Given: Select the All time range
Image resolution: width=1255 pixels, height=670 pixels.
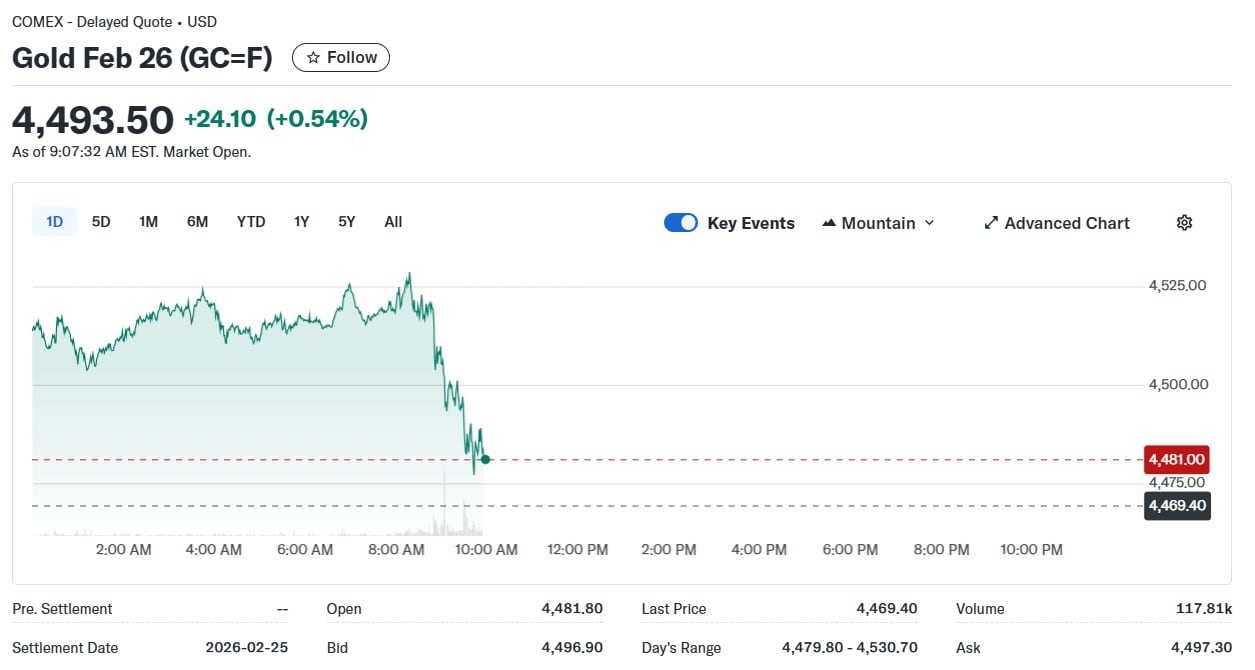Looking at the screenshot, I should point(393,222).
